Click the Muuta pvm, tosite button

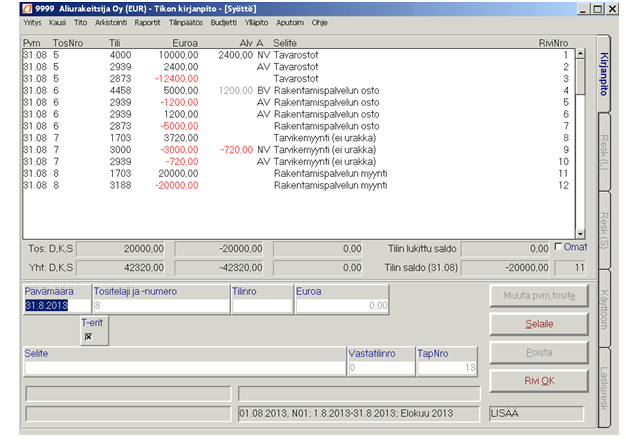pos(539,295)
